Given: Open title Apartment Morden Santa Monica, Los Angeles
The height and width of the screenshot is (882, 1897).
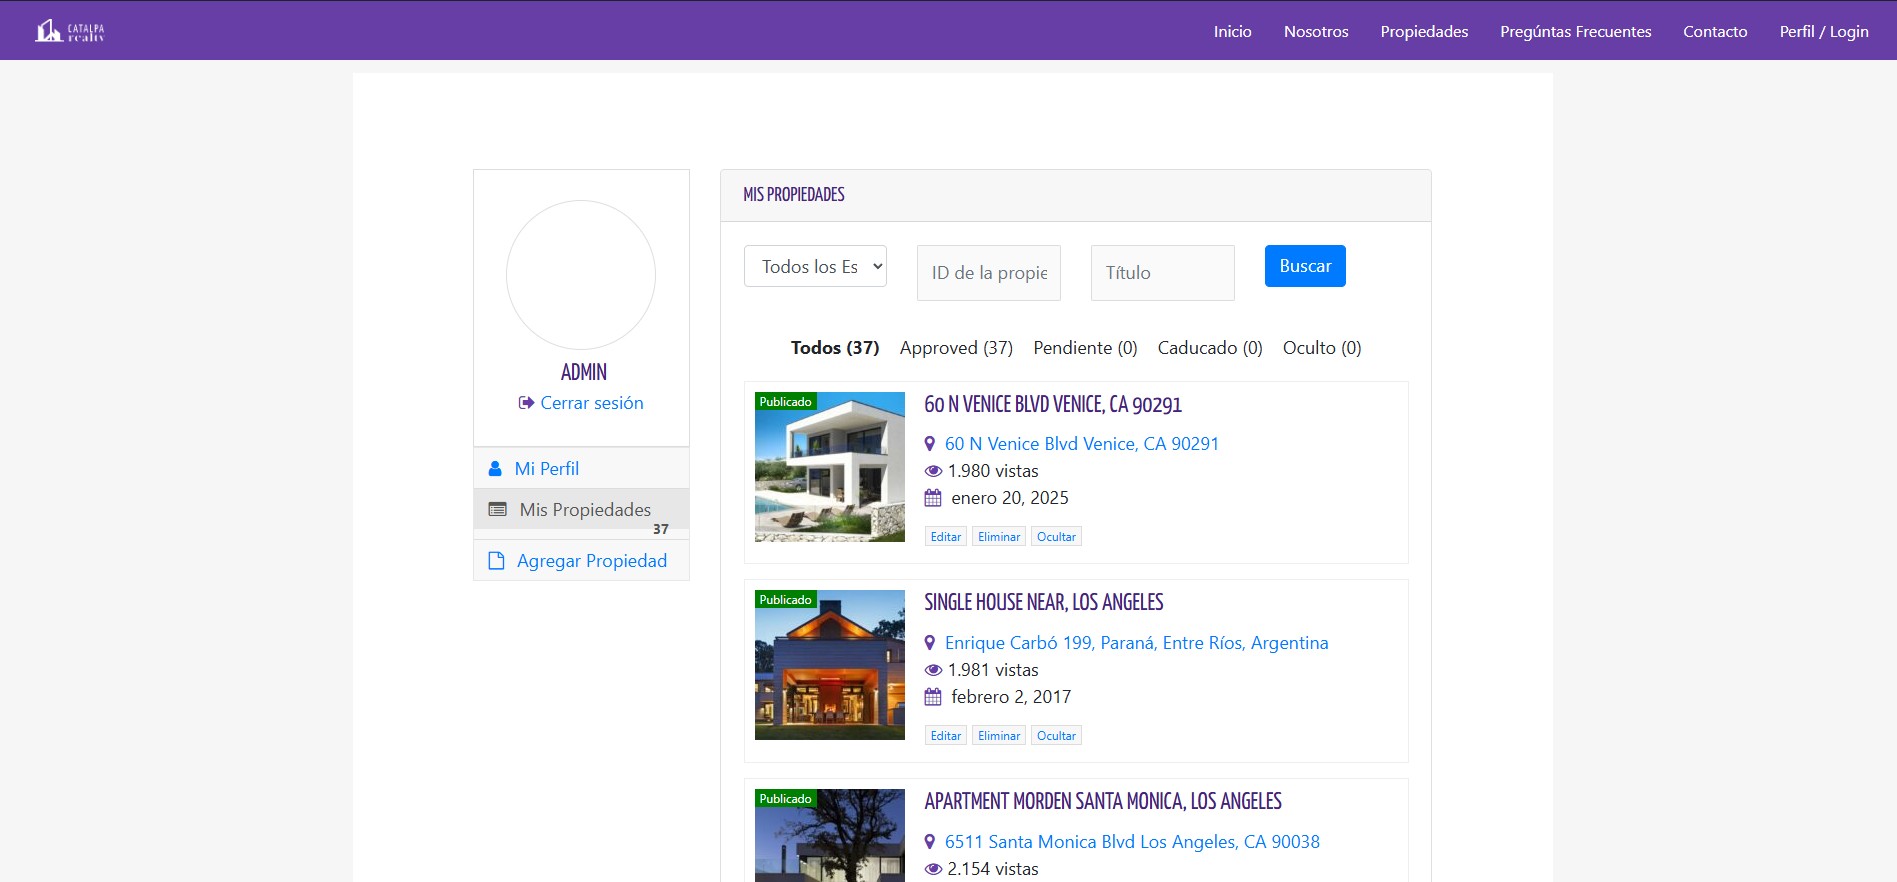Looking at the screenshot, I should 1103,802.
